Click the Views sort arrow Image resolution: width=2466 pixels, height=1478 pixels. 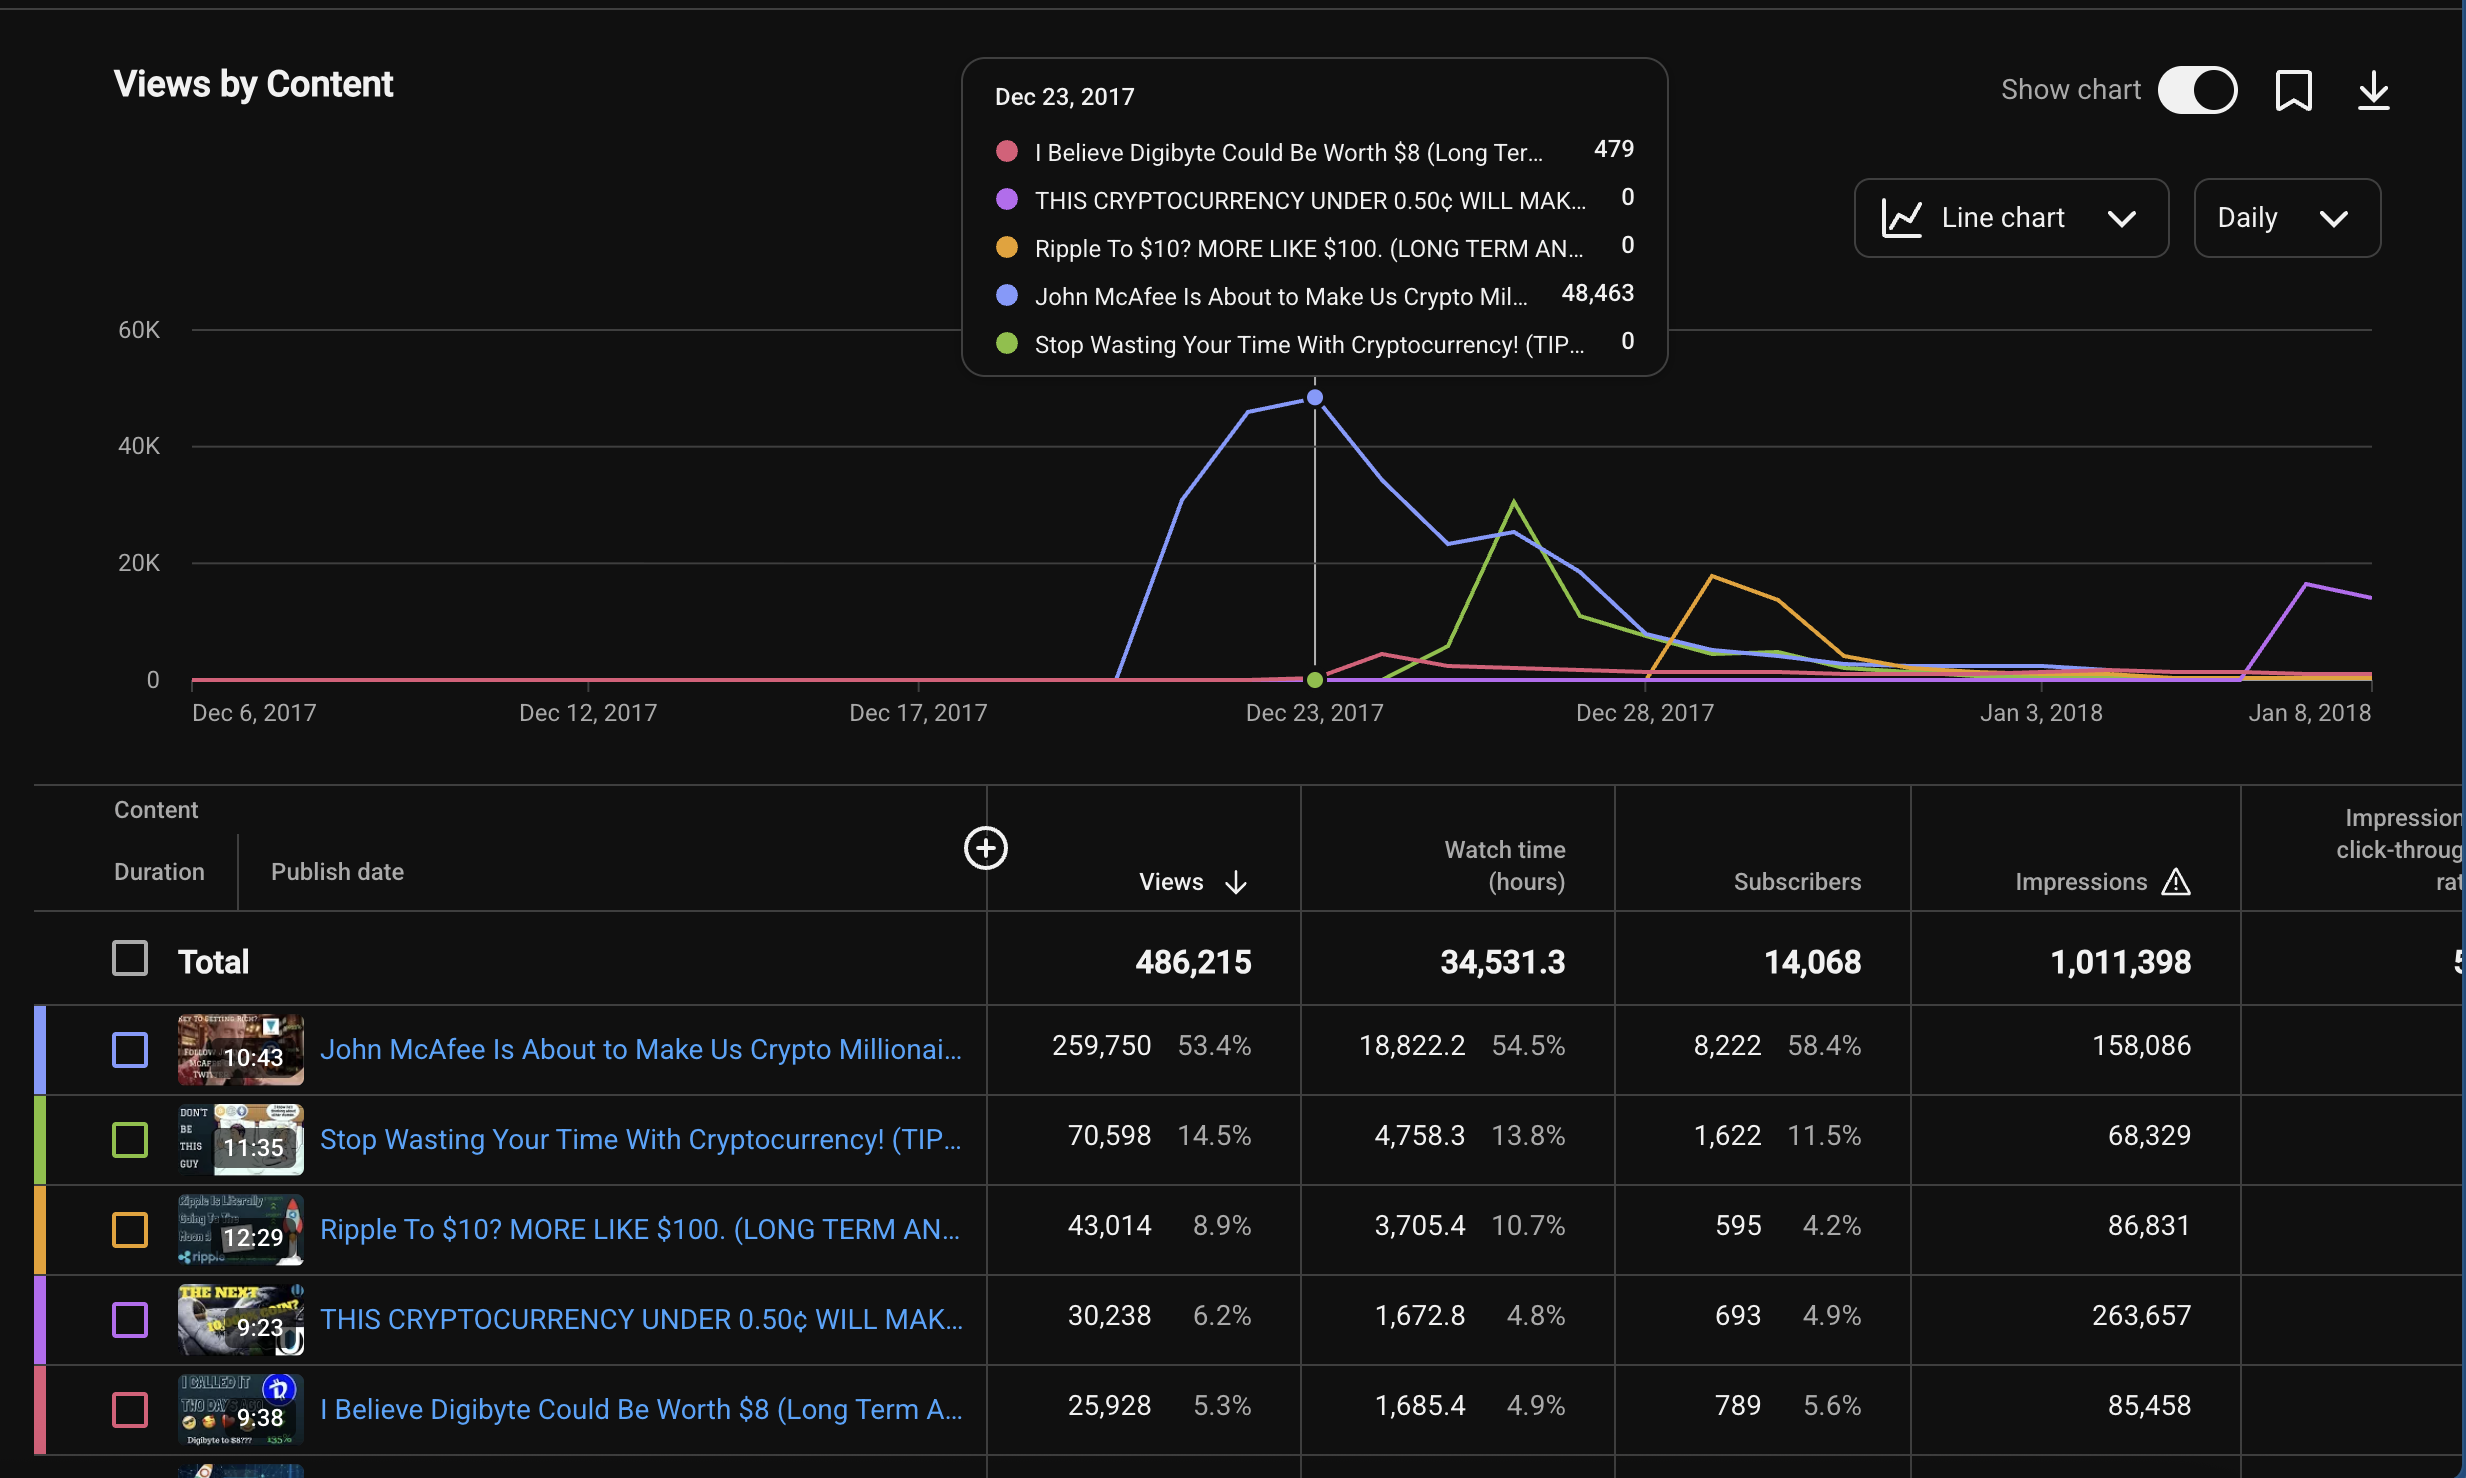[1236, 882]
